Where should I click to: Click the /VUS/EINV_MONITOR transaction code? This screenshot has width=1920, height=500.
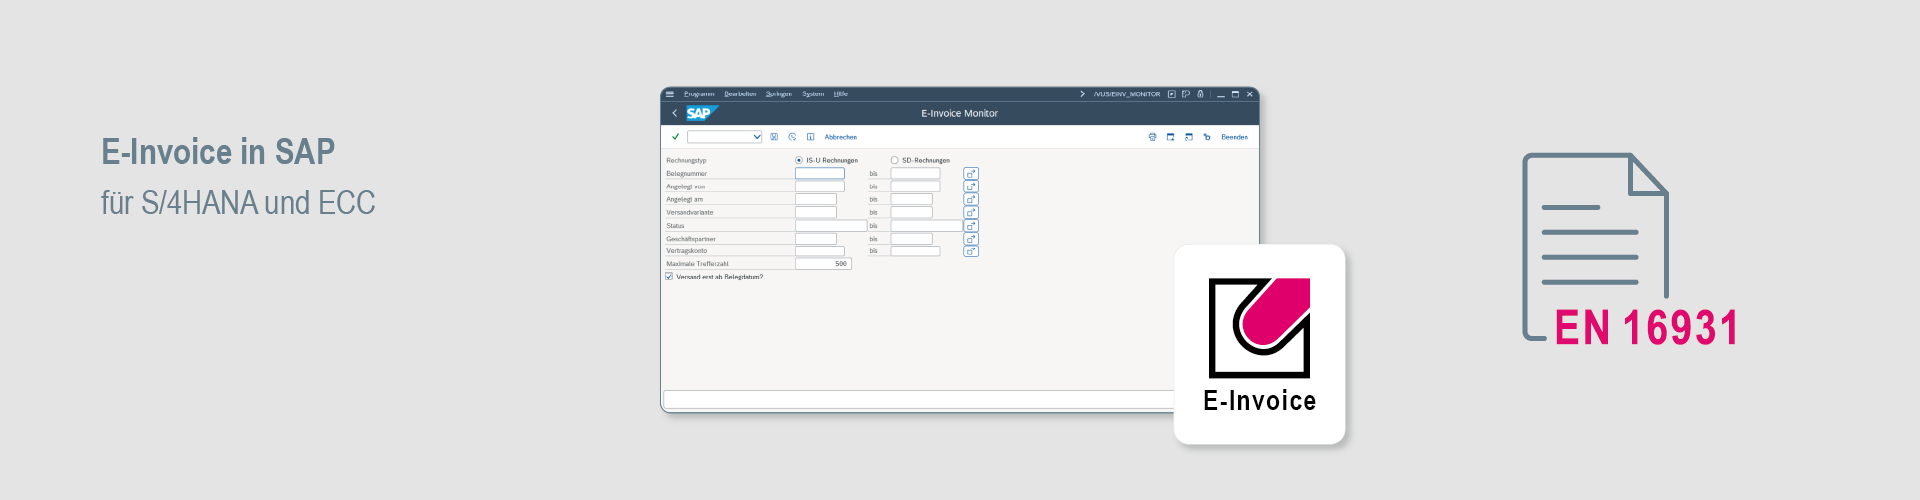(1127, 94)
